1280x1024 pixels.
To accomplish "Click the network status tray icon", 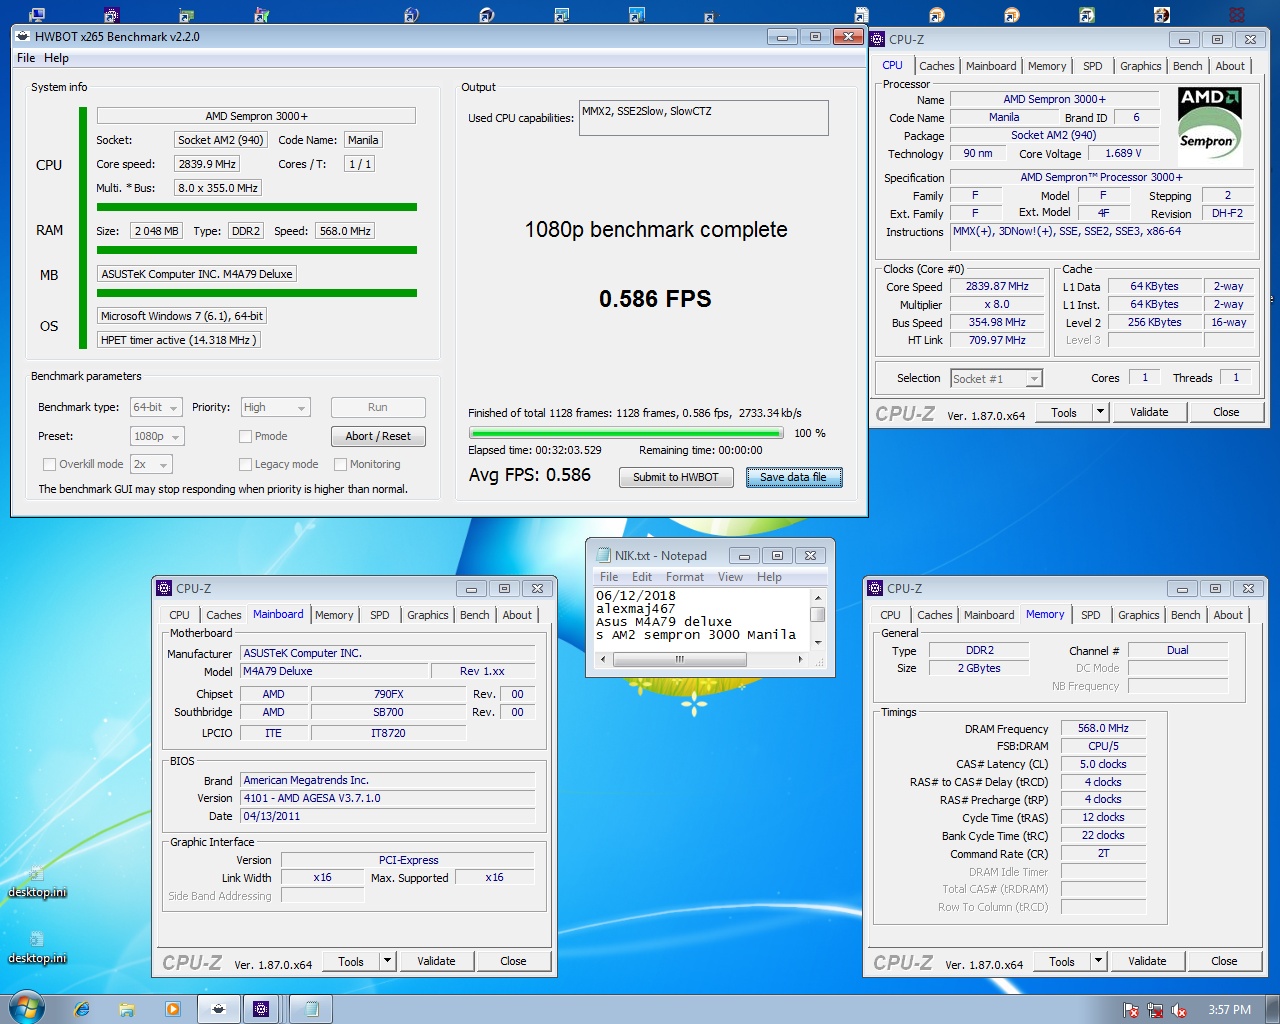I will pyautogui.click(x=1155, y=1010).
